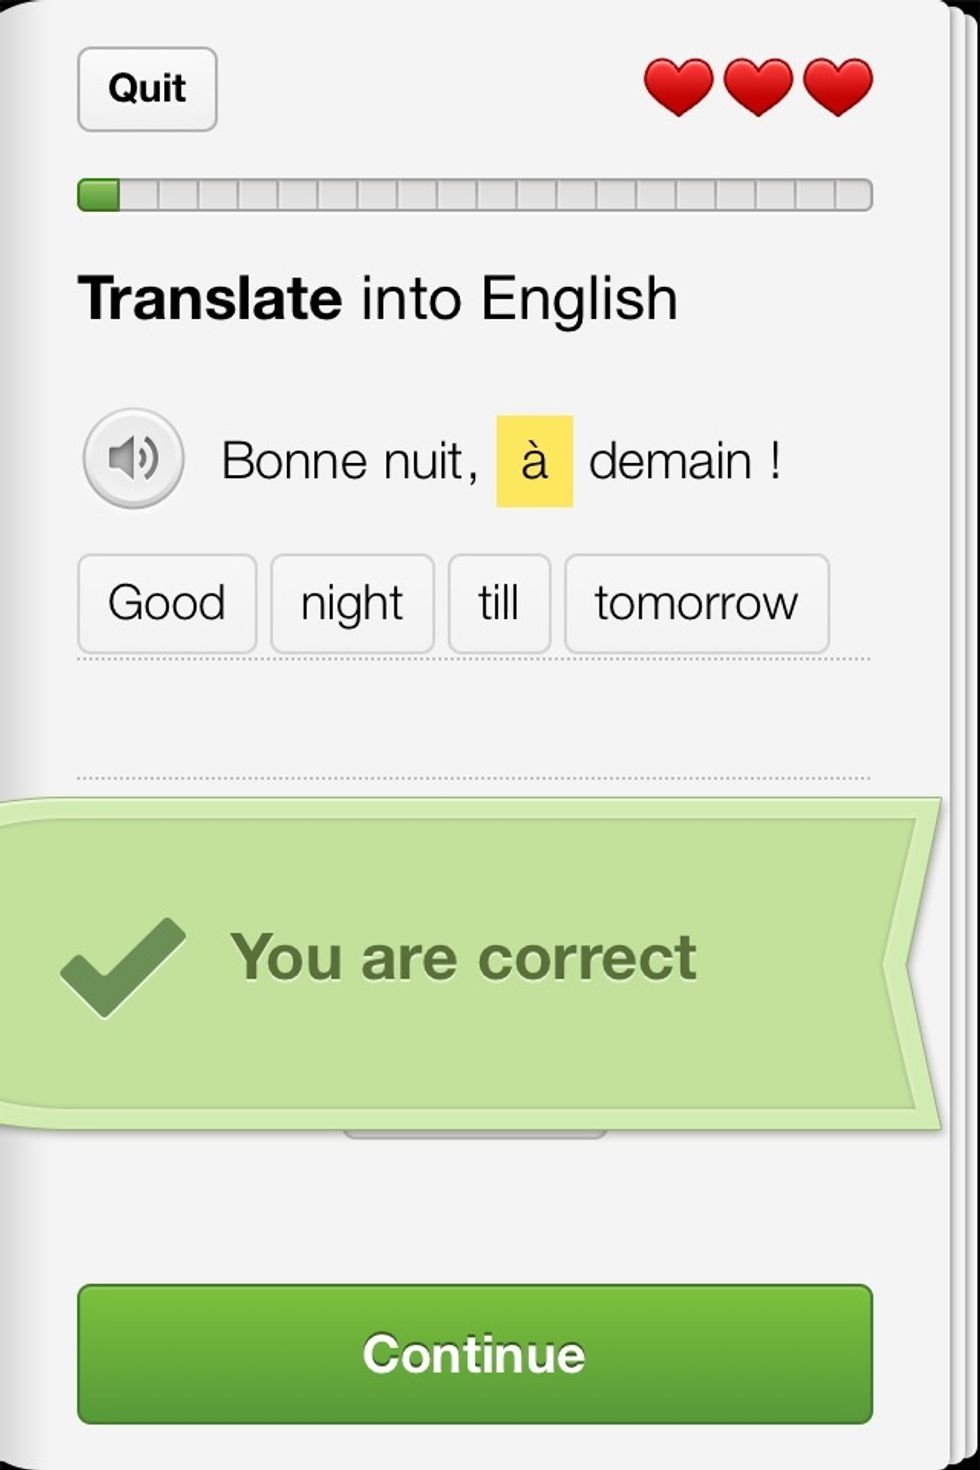Click the first red heart
Viewport: 980px width, 1470px height.
(x=678, y=86)
